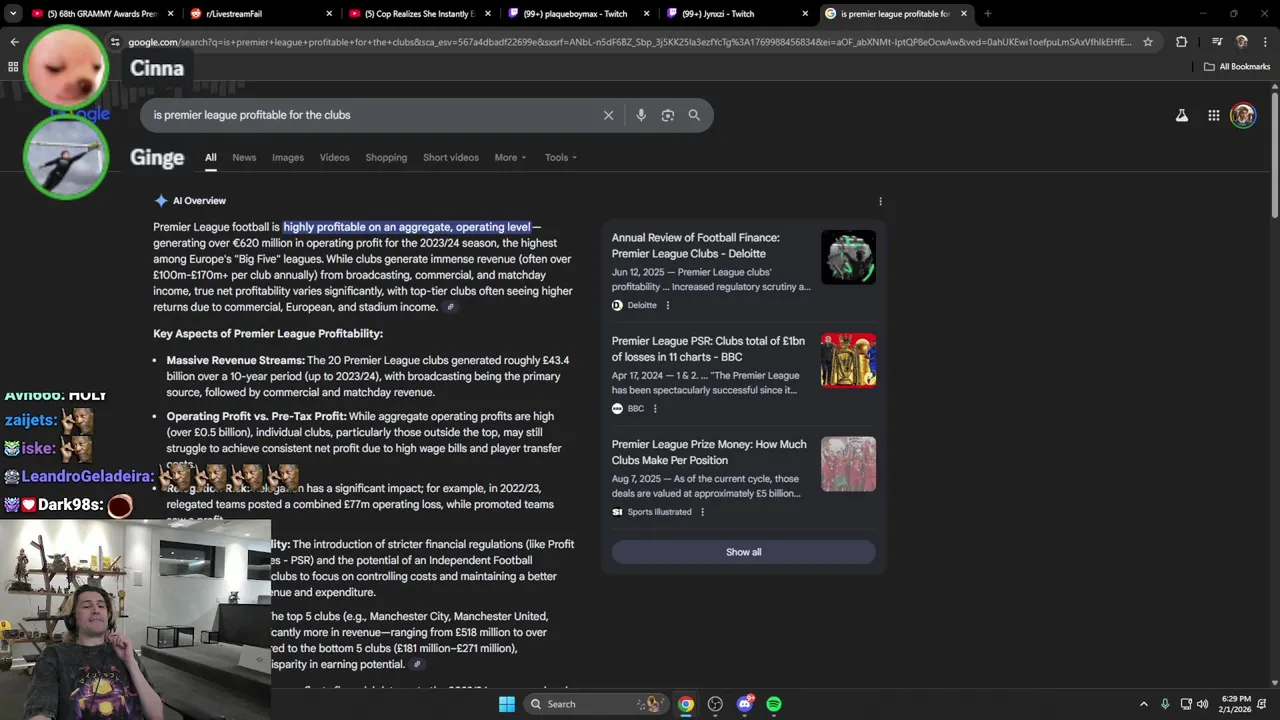This screenshot has width=1280, height=720.
Task: Open the Chrome extensions puzzle icon
Action: 1182,42
